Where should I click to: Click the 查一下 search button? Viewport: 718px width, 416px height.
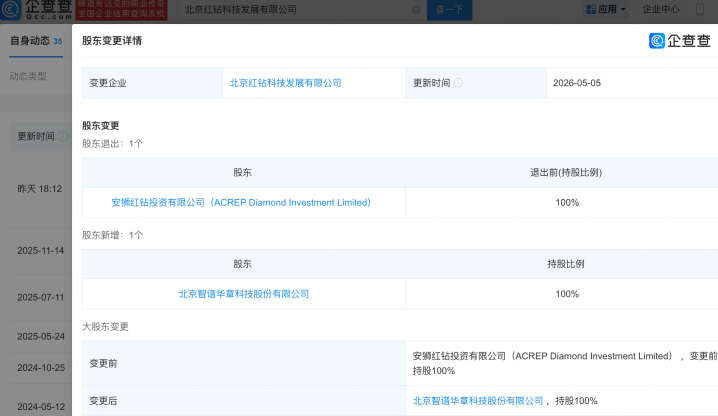[x=449, y=9]
